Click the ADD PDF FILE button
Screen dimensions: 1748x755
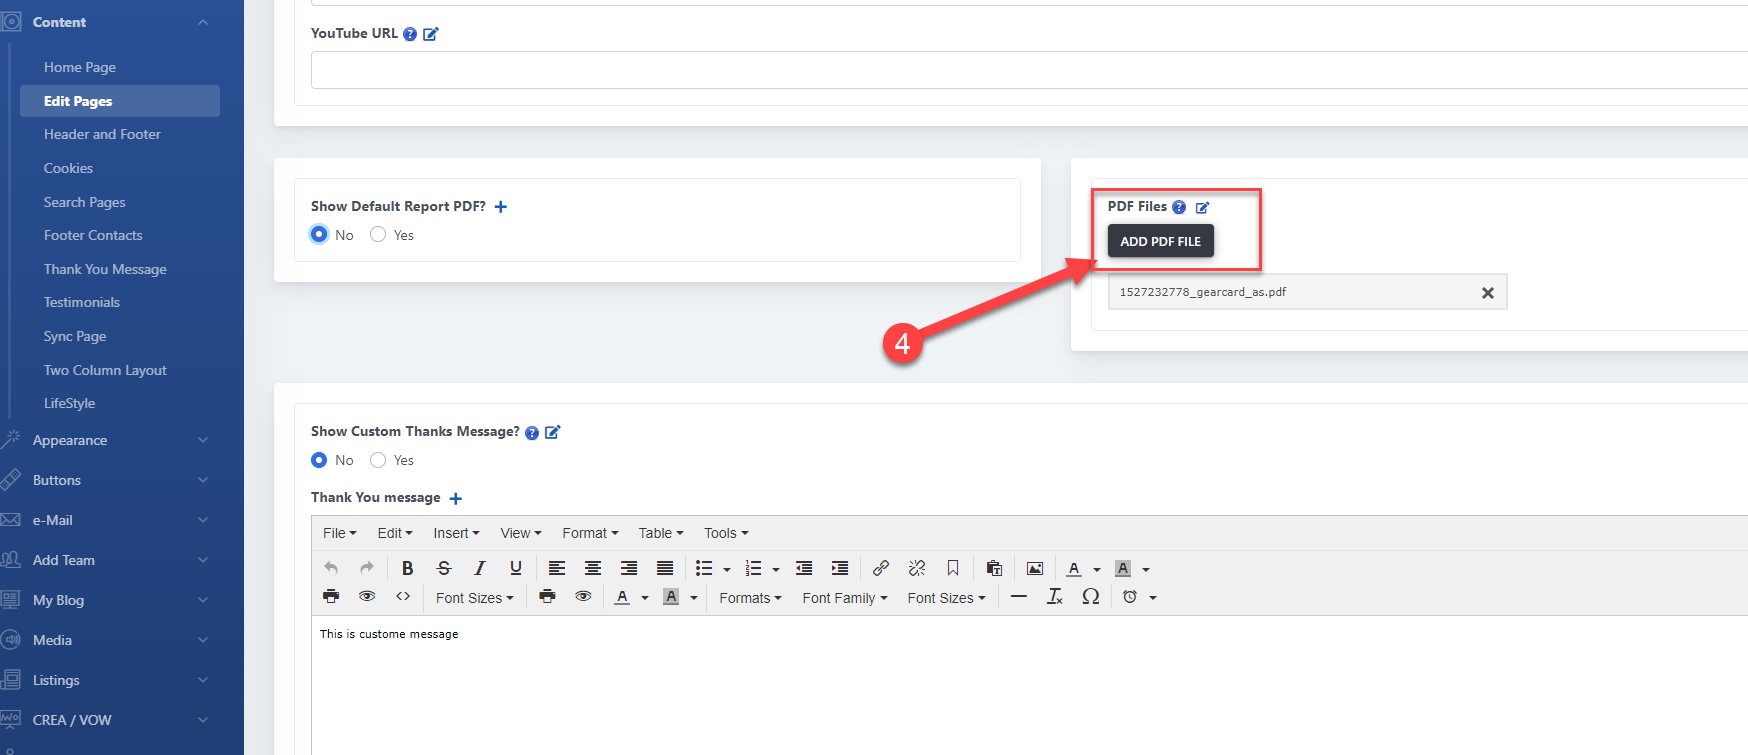1160,241
